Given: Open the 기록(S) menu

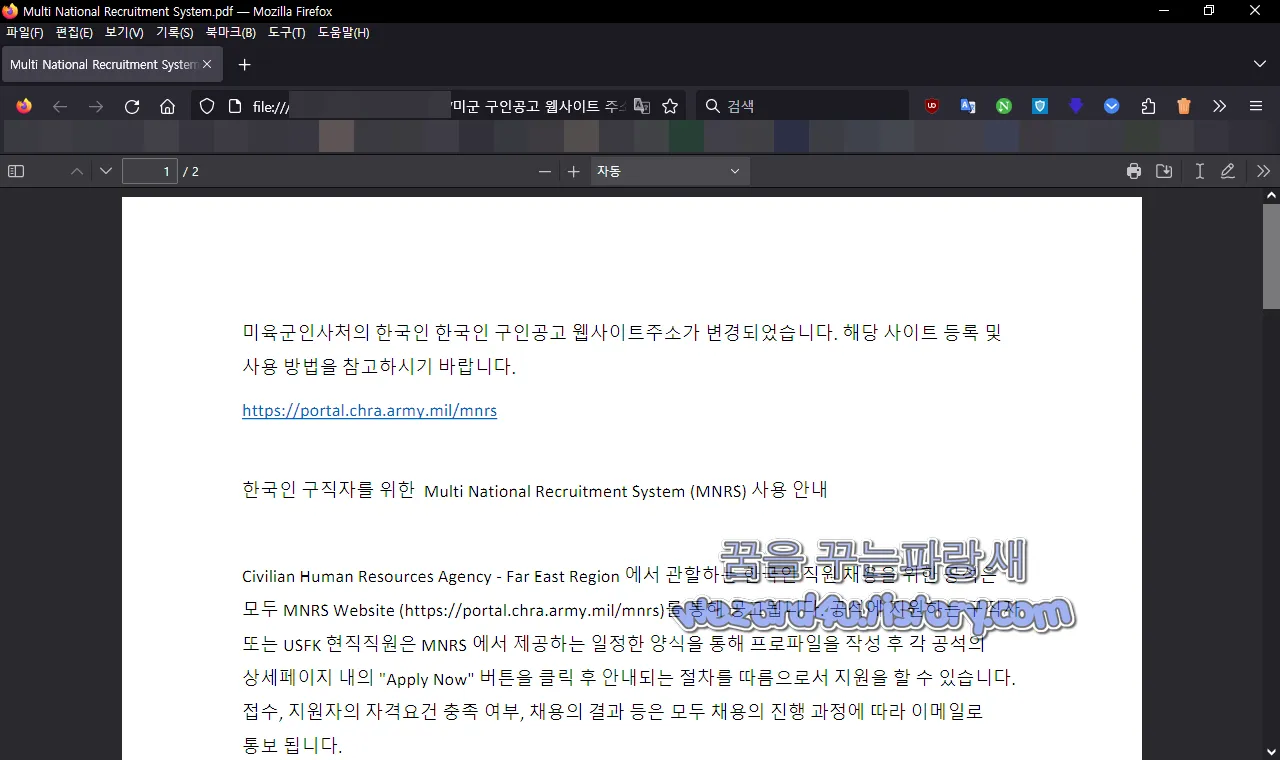Looking at the screenshot, I should click(x=174, y=33).
